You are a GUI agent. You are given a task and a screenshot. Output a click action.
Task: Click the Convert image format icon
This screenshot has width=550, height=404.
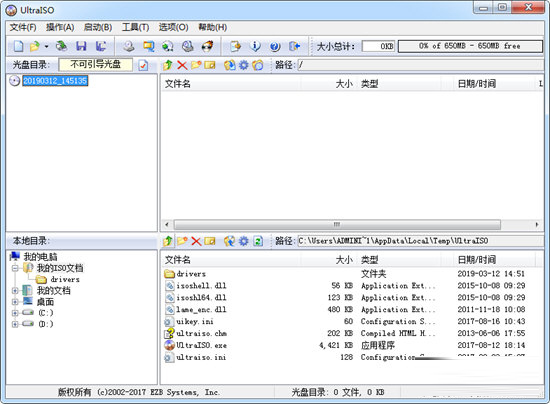(x=149, y=46)
